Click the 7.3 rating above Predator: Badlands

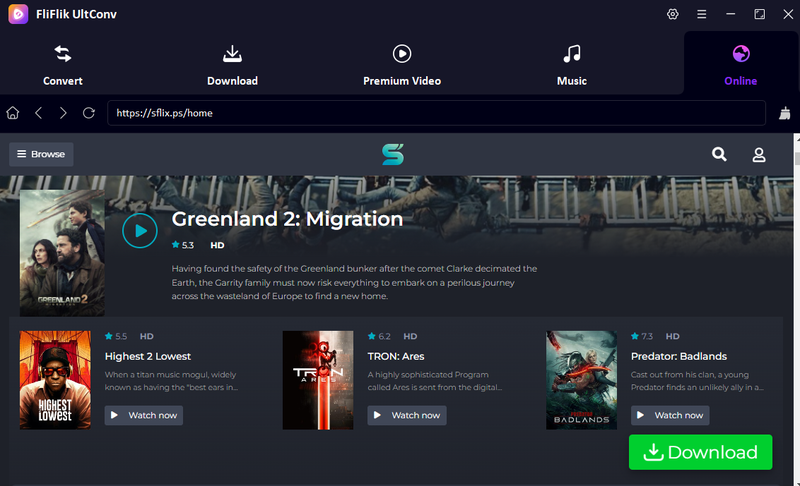(642, 336)
